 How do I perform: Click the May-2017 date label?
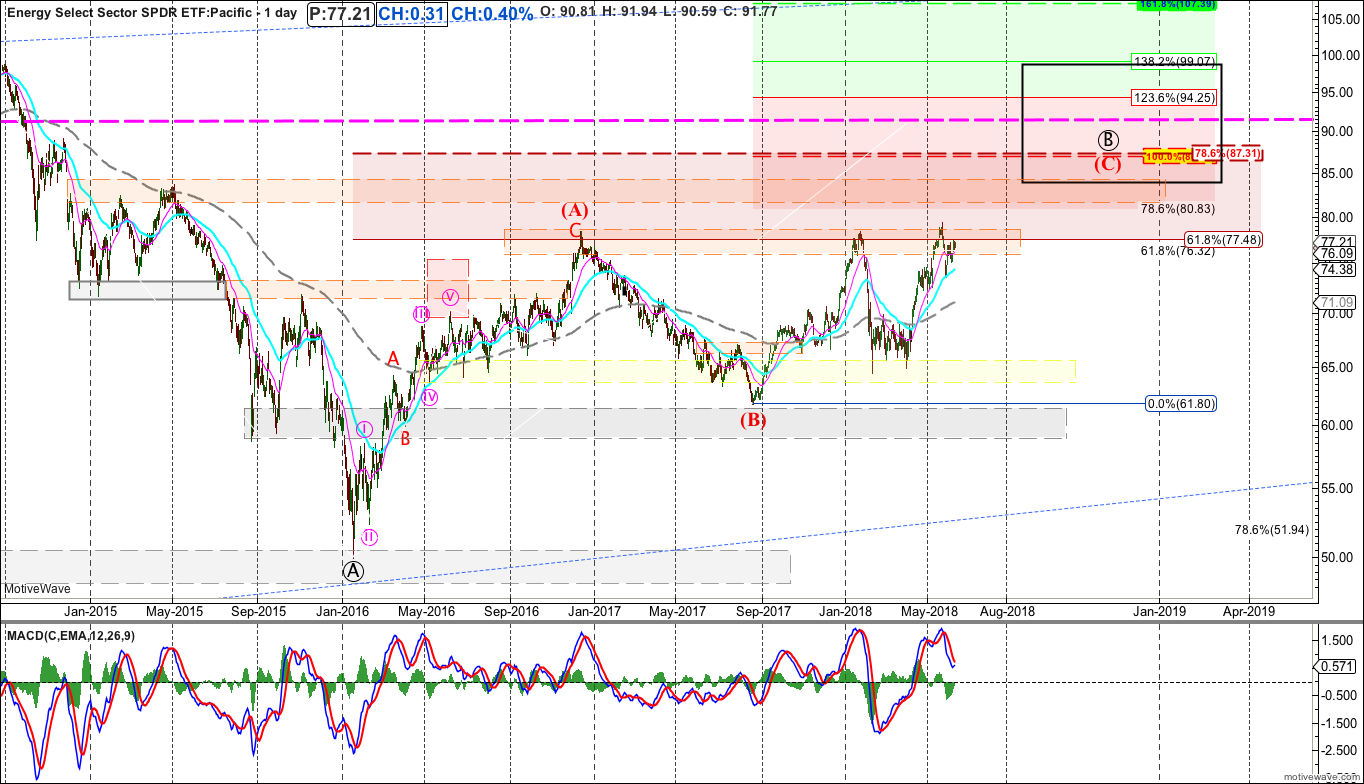(678, 610)
